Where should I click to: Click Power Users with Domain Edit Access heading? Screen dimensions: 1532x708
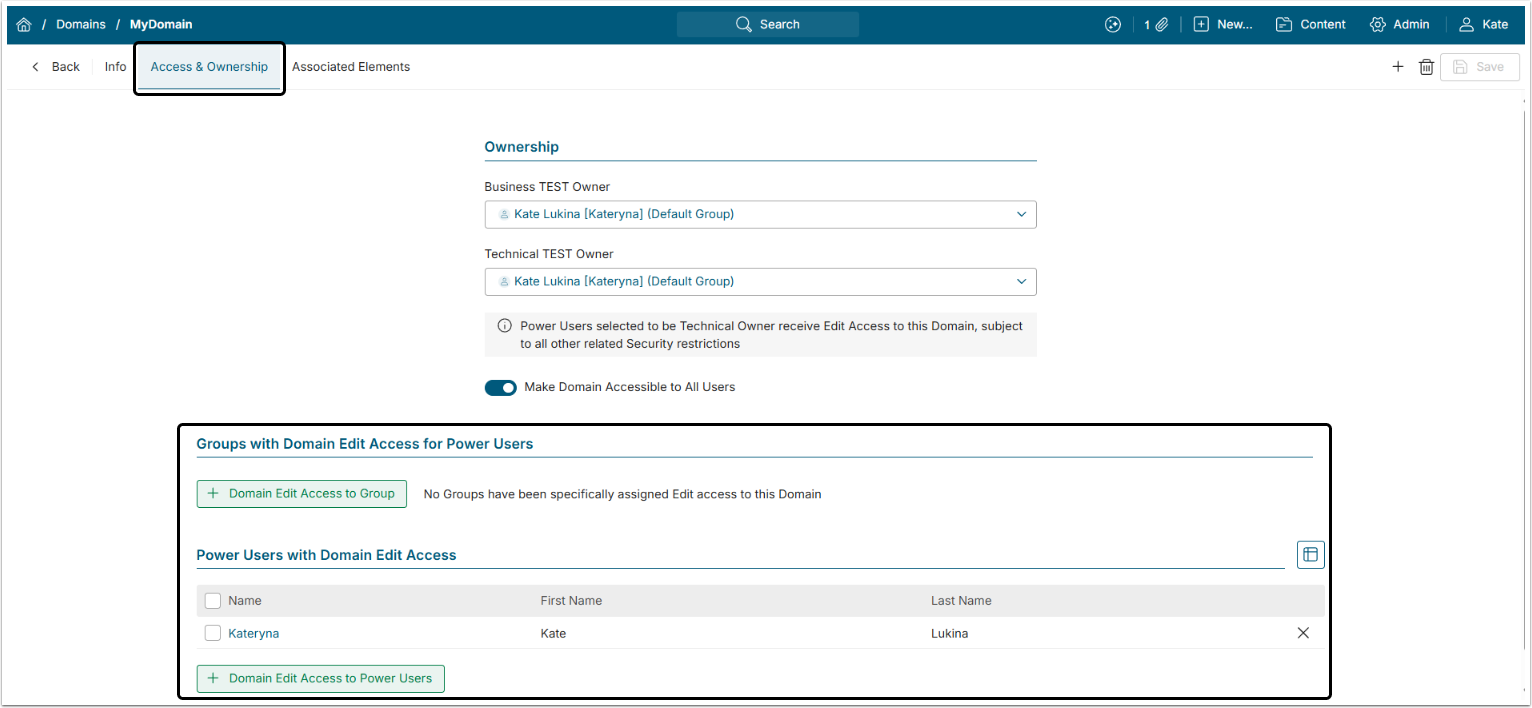click(x=326, y=555)
